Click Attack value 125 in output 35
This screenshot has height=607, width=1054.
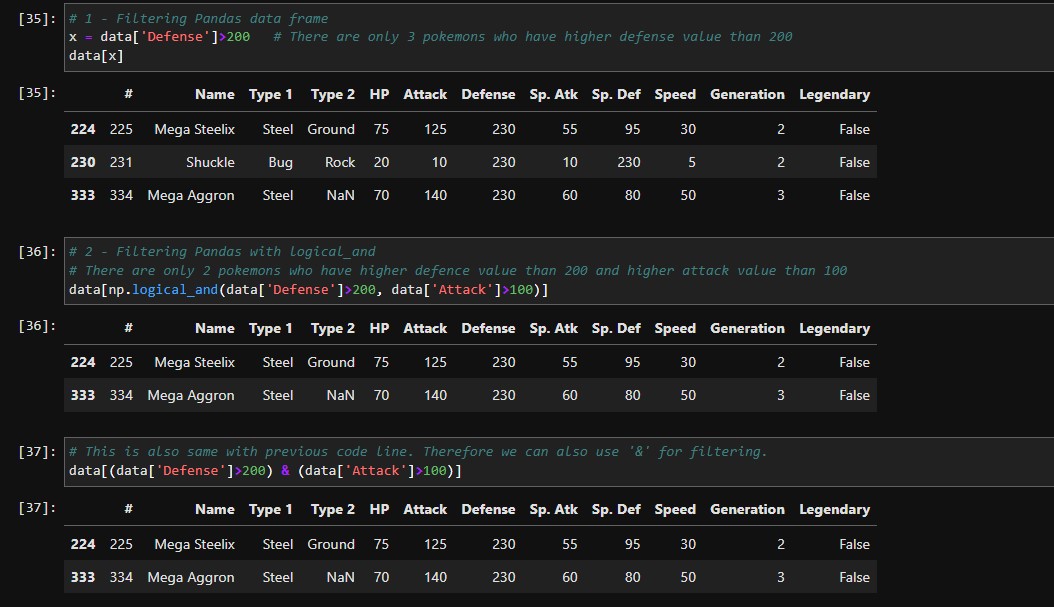click(x=435, y=130)
